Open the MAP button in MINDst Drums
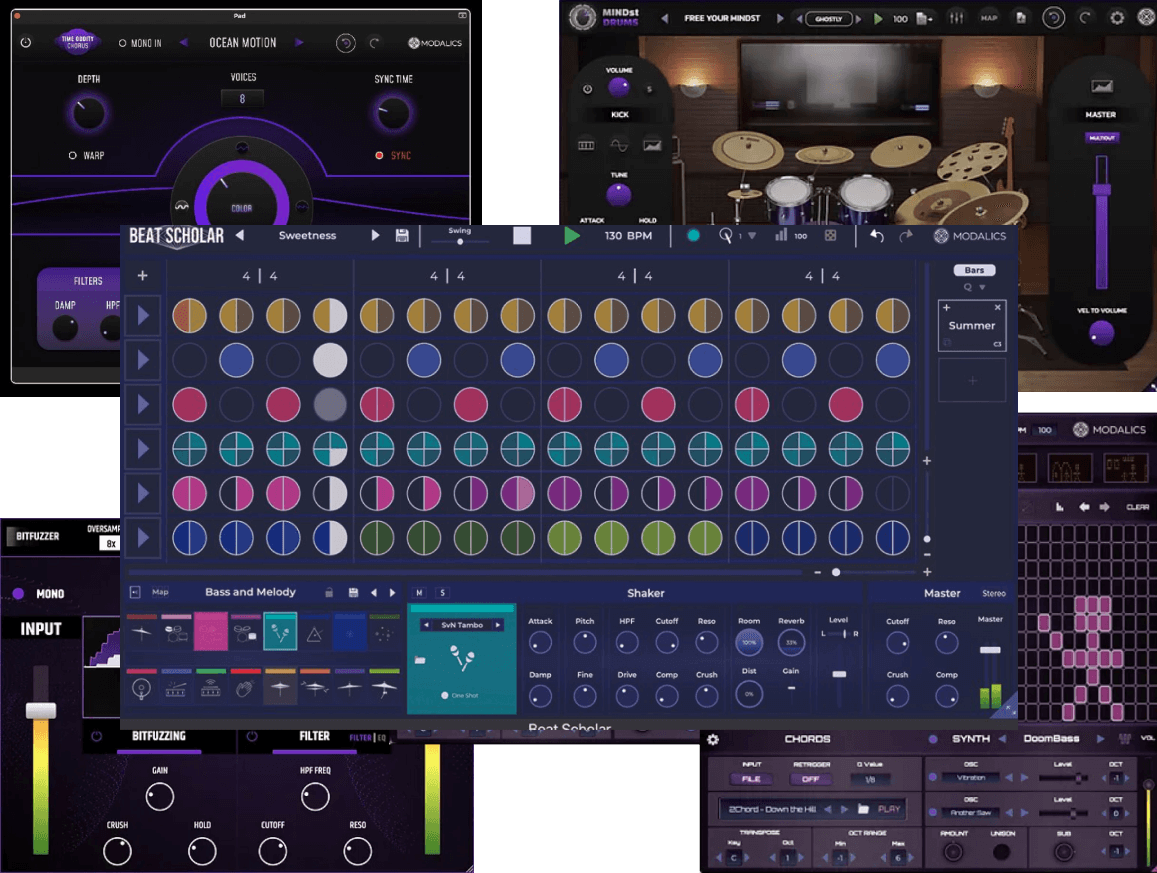 pyautogui.click(x=989, y=18)
